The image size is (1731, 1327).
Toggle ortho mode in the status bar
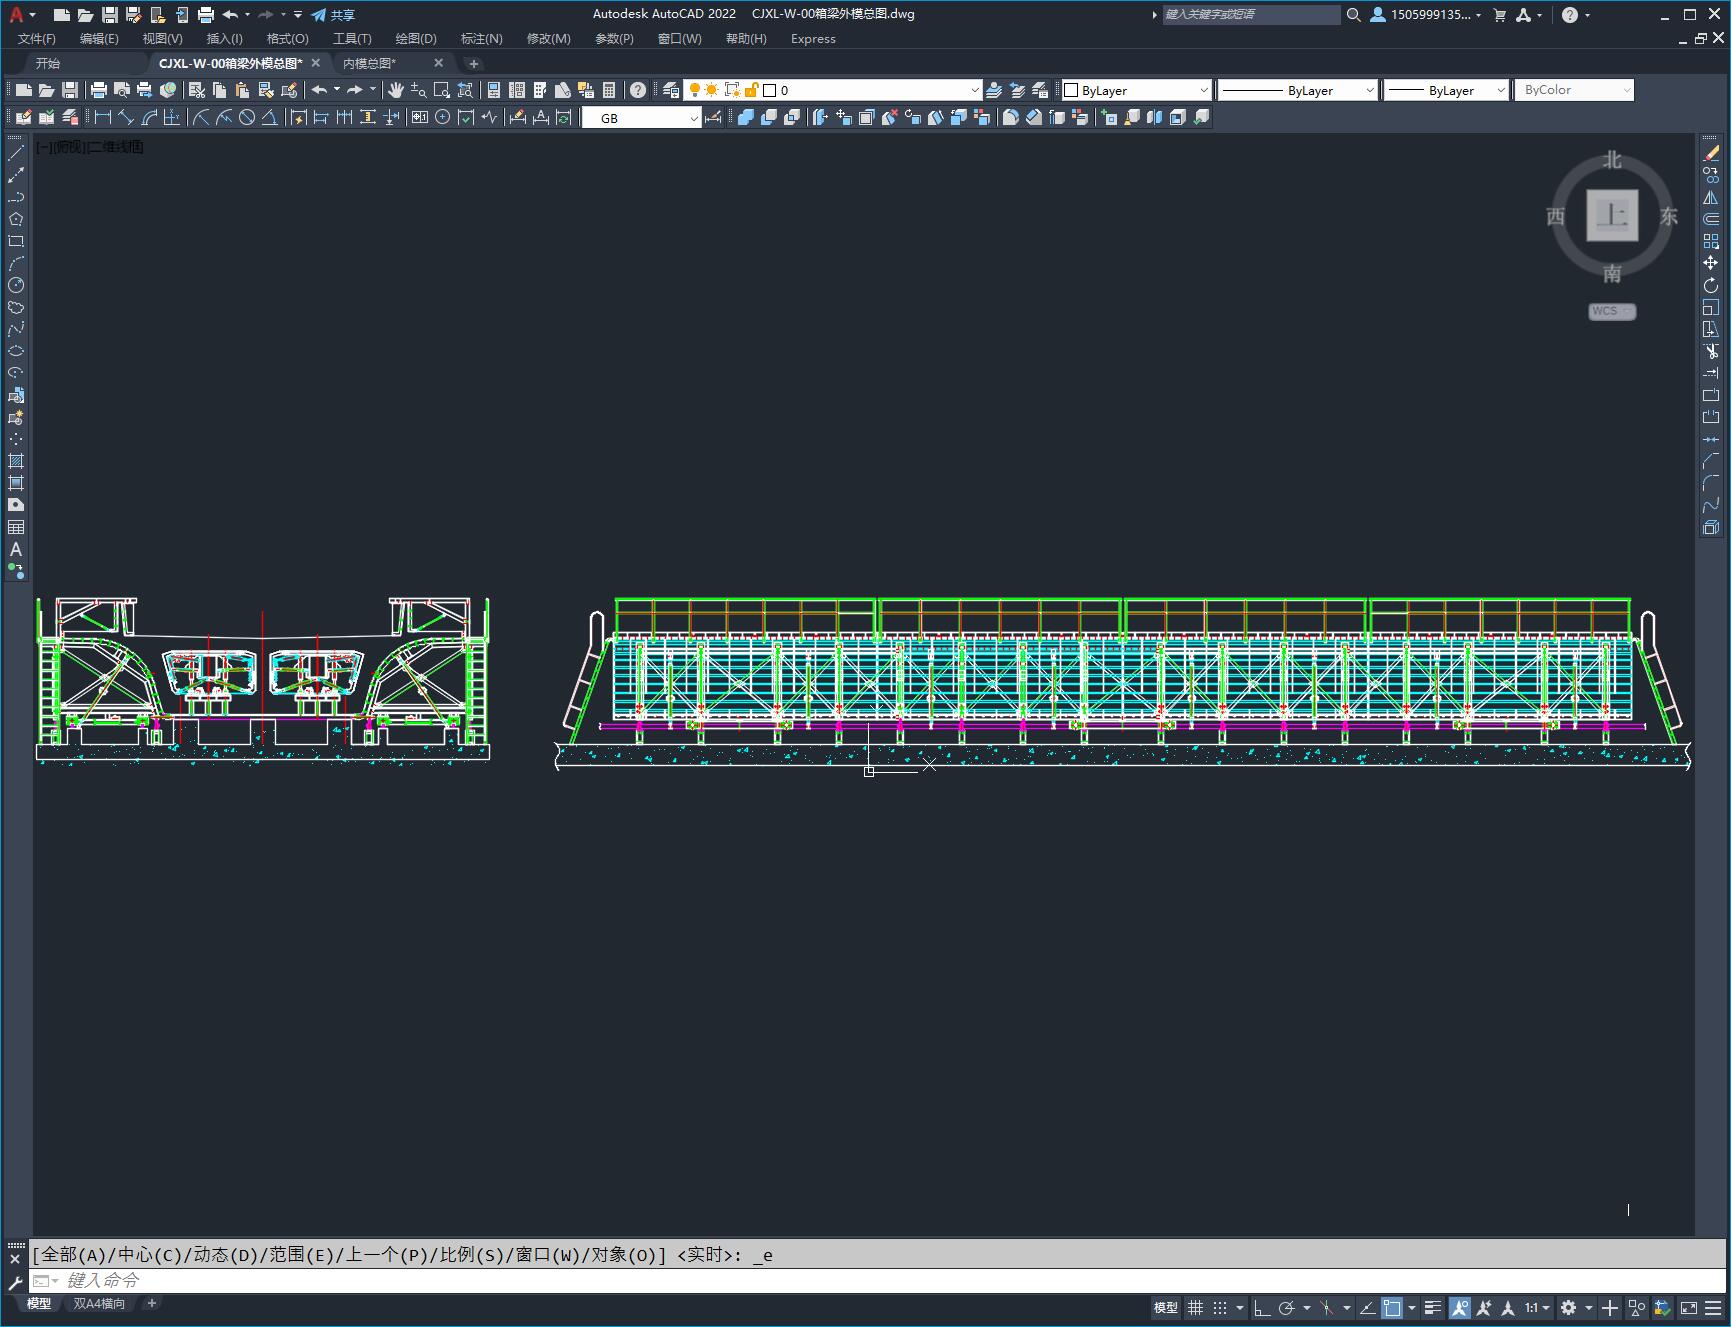coord(1262,1308)
